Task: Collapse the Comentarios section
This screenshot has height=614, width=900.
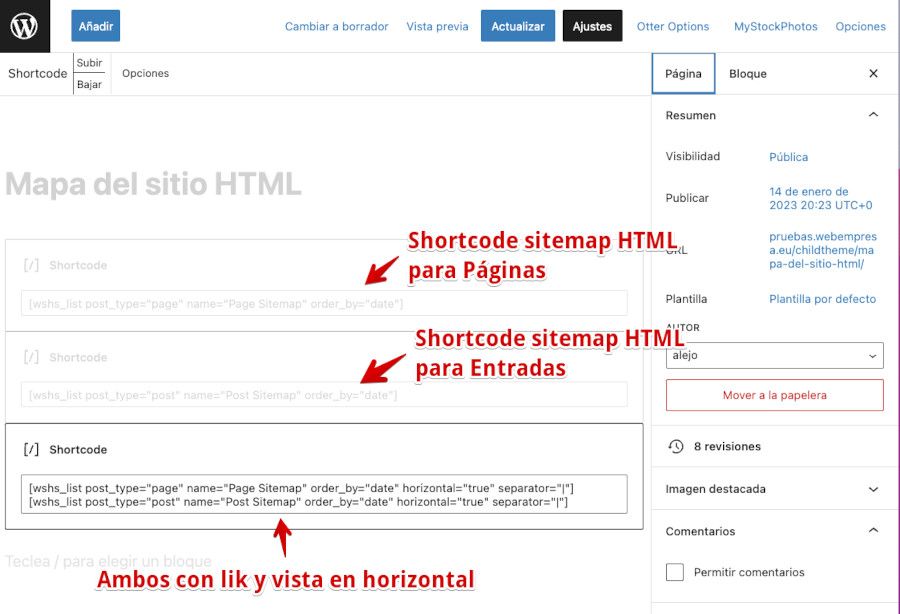Action: click(775, 531)
